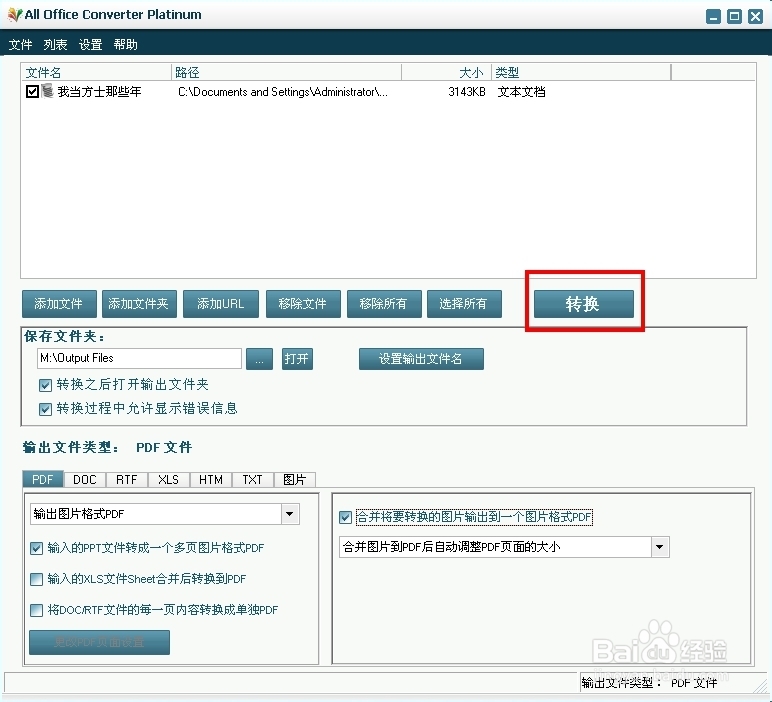
Task: Click the text document icon beside 我当方士那些年
Action: click(x=47, y=91)
